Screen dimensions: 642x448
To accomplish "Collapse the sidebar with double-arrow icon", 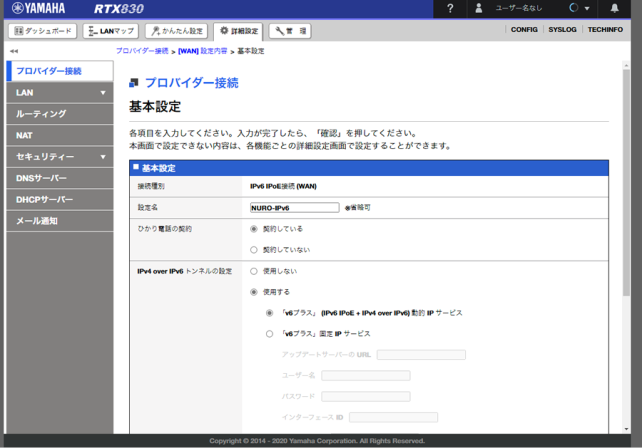I will [x=13, y=50].
